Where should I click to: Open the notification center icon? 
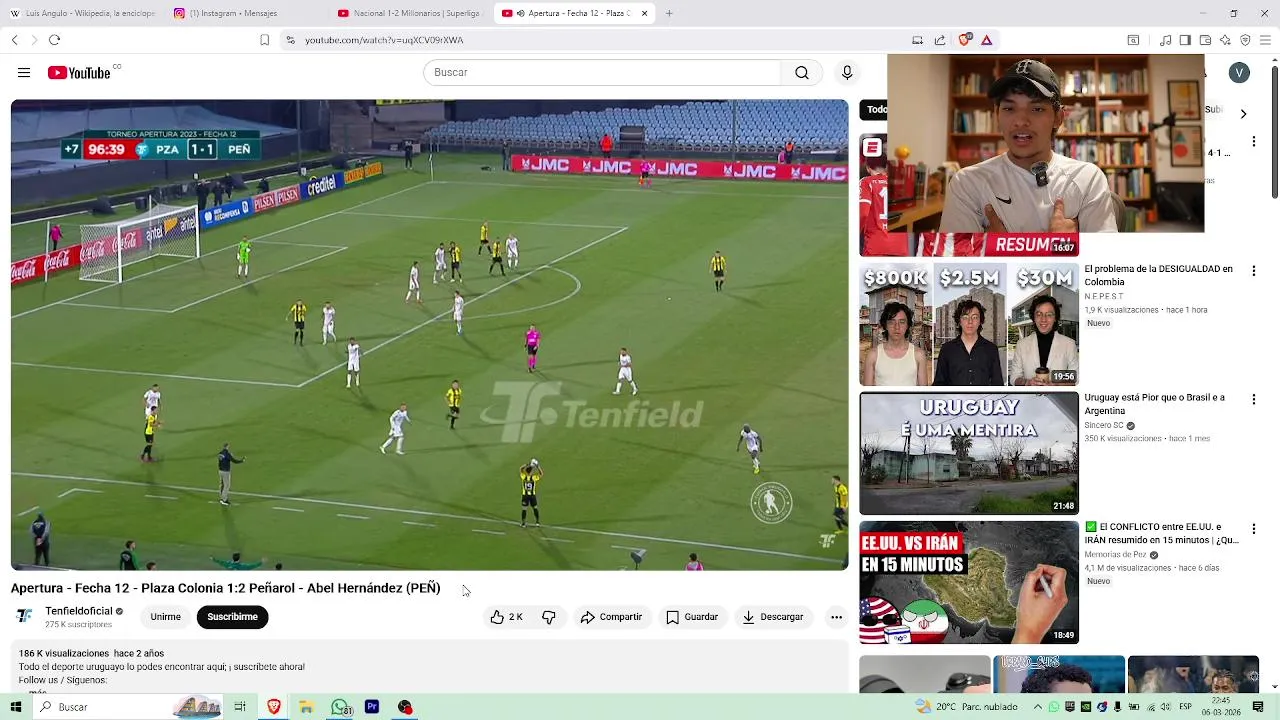(1258, 707)
